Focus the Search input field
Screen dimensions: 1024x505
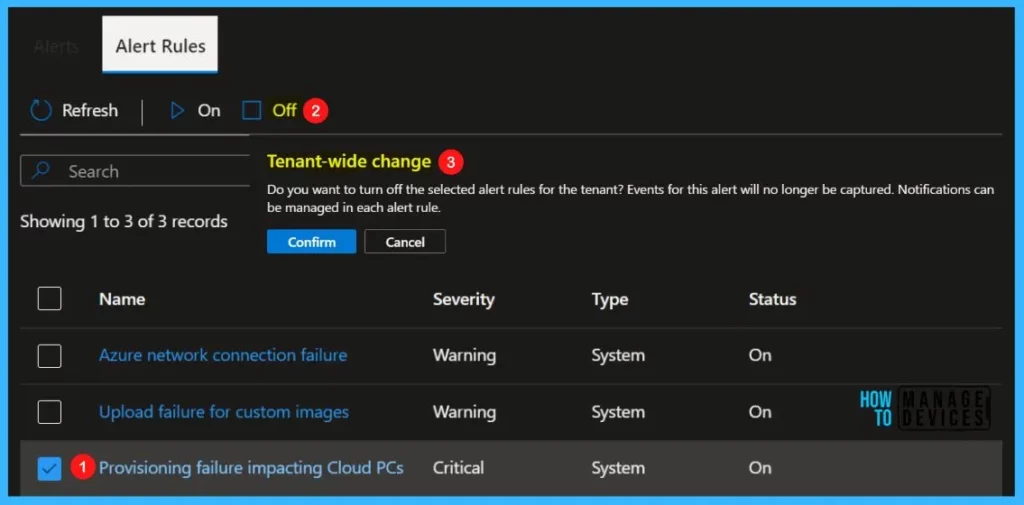135,171
